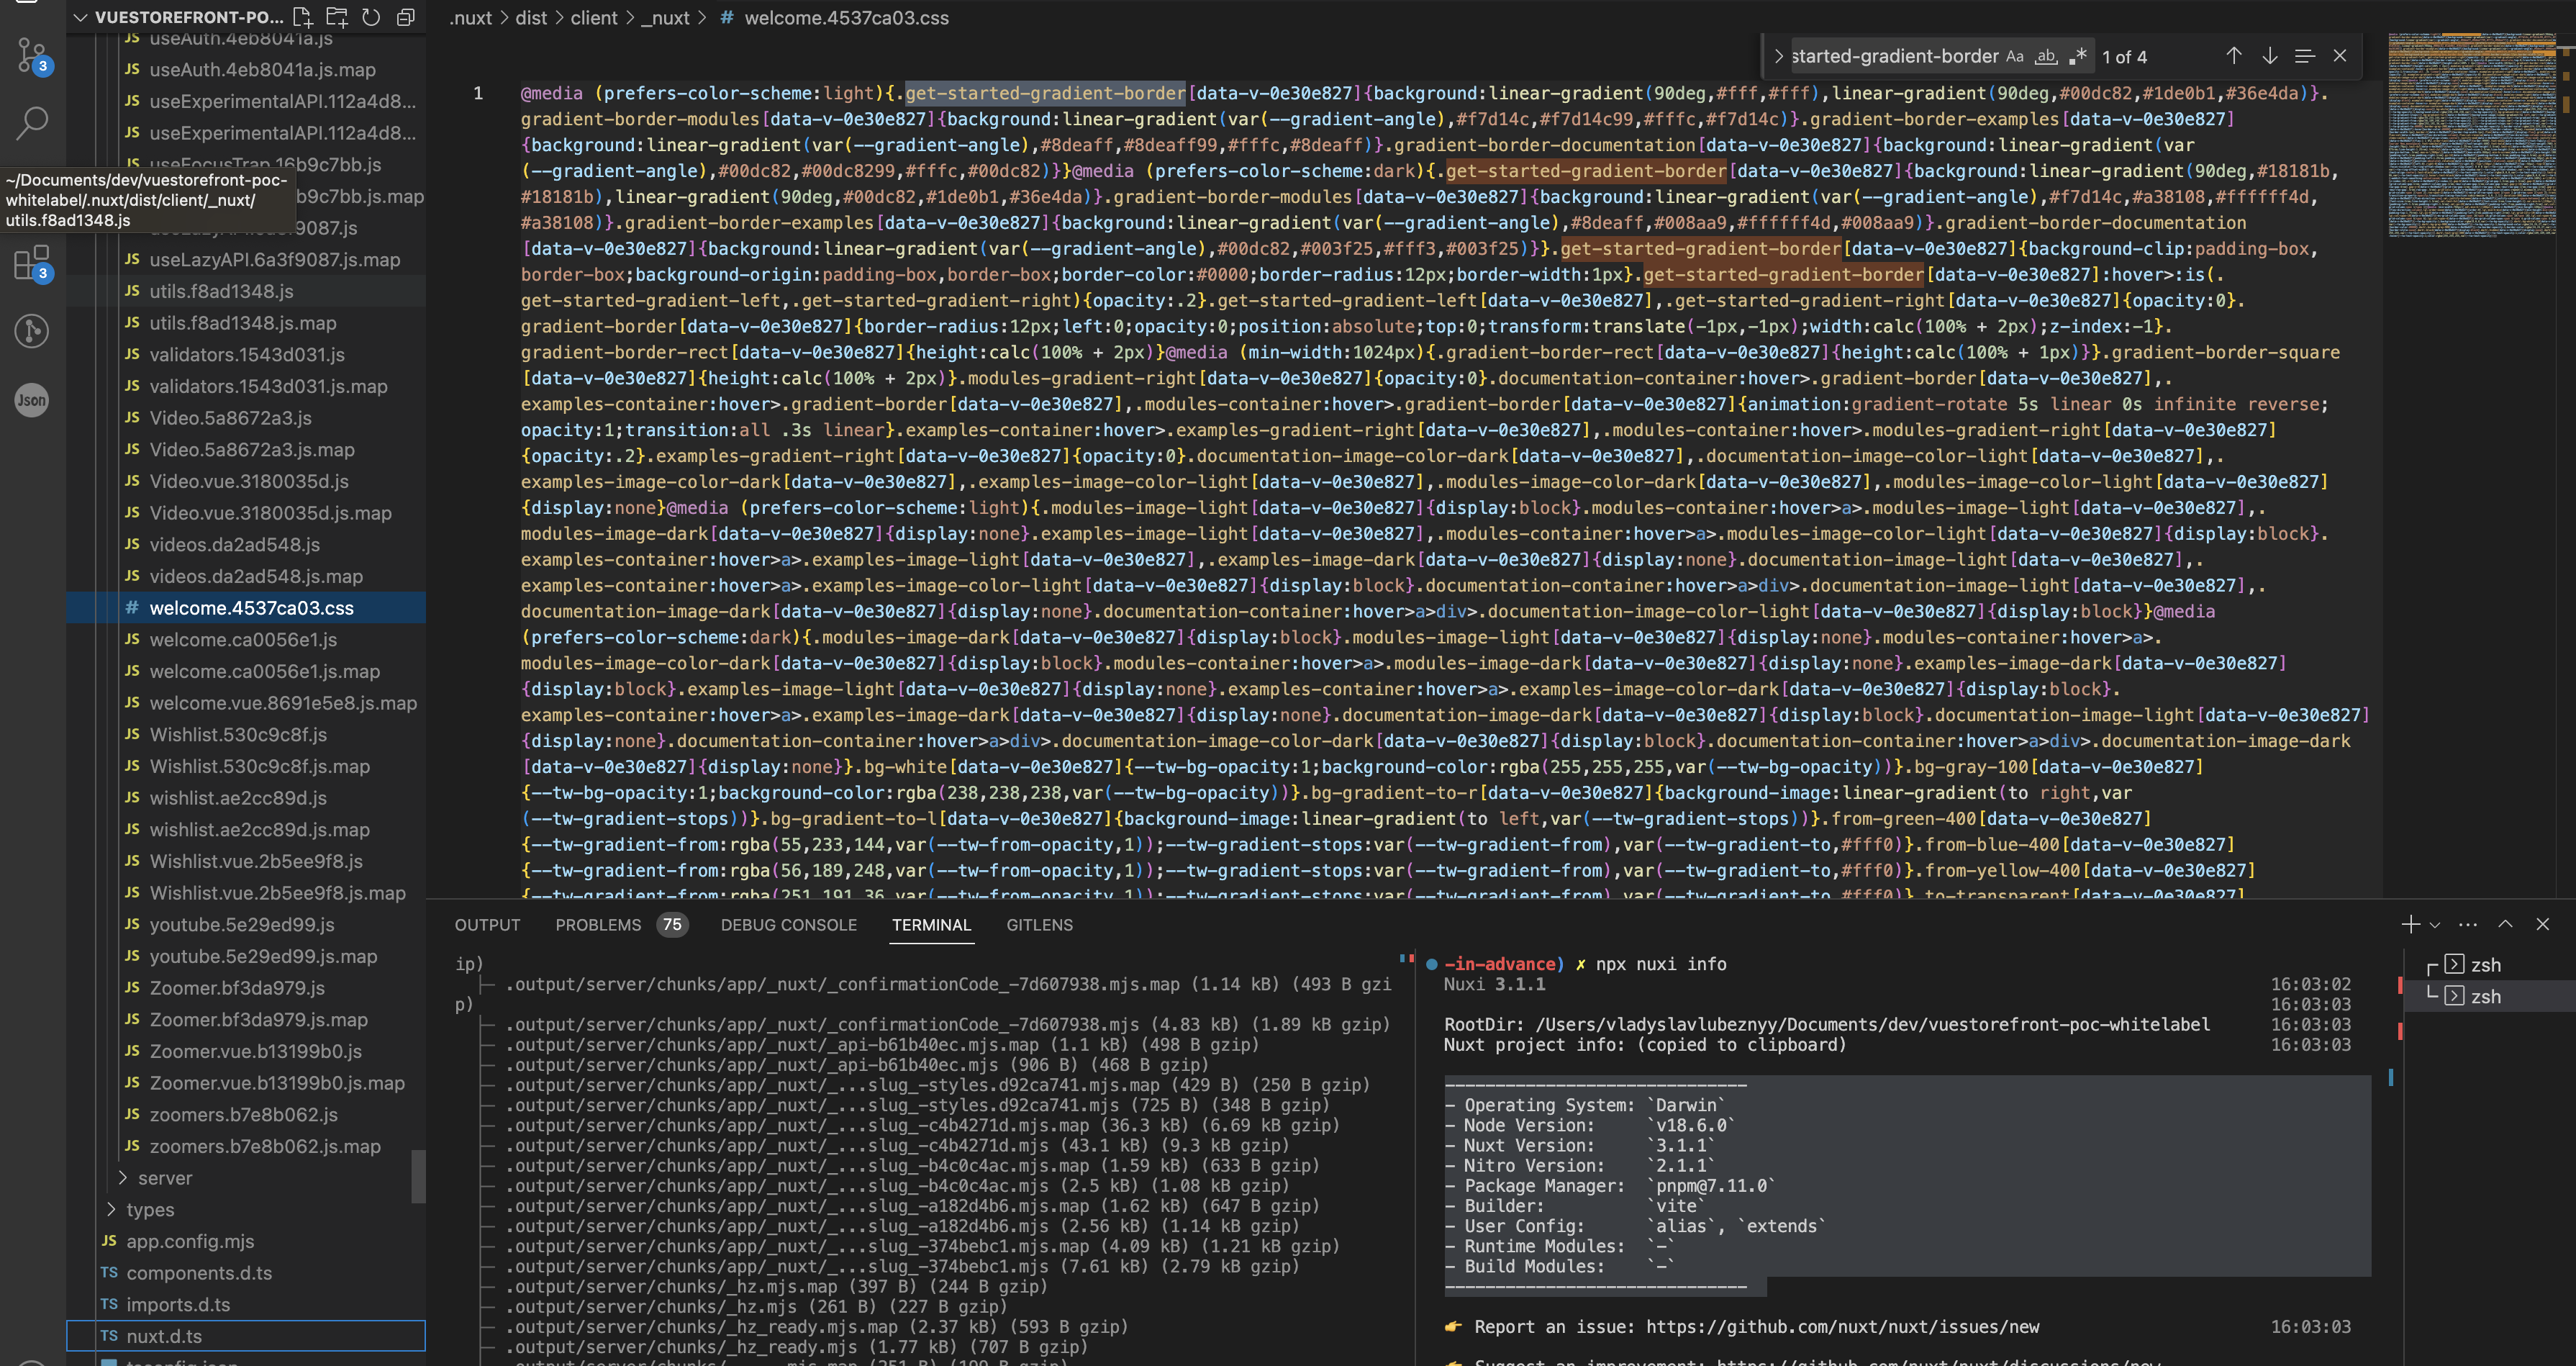Select the second zsh terminal entry
The height and width of the screenshot is (1366, 2576).
(2485, 996)
